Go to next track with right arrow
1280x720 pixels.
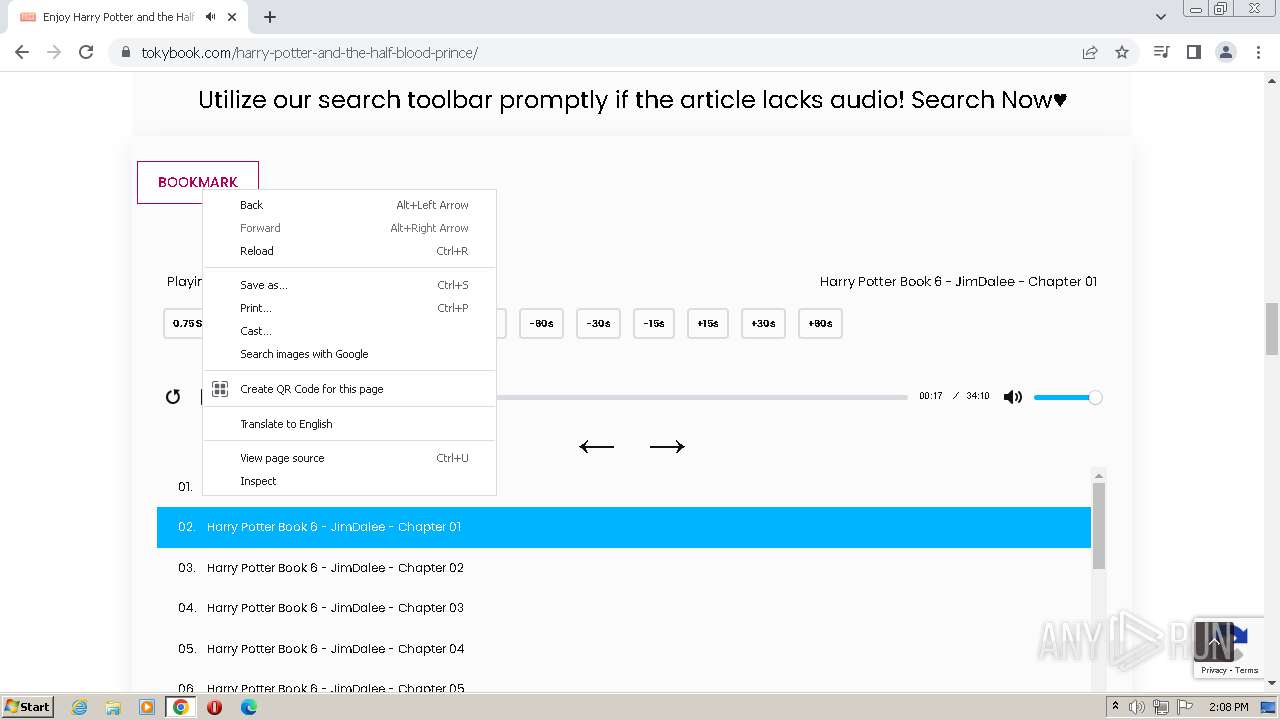pos(667,447)
